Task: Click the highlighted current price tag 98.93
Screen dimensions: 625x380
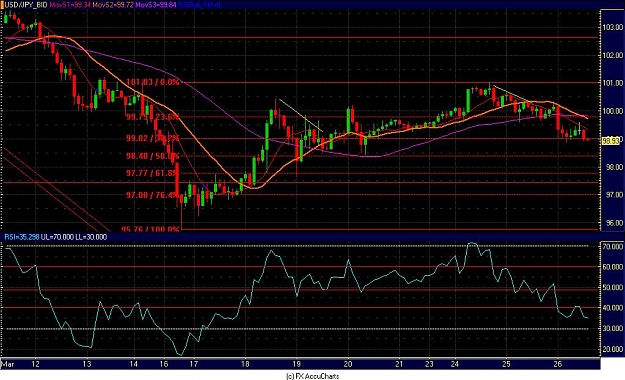Action: click(611, 141)
